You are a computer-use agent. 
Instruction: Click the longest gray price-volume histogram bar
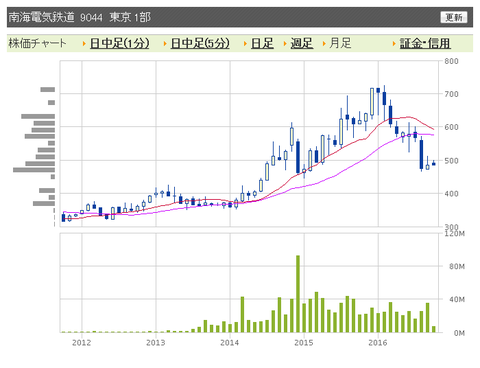point(34,170)
